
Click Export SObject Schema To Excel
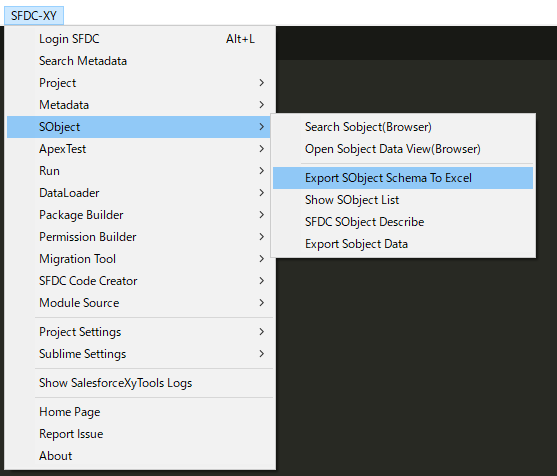pos(403,178)
